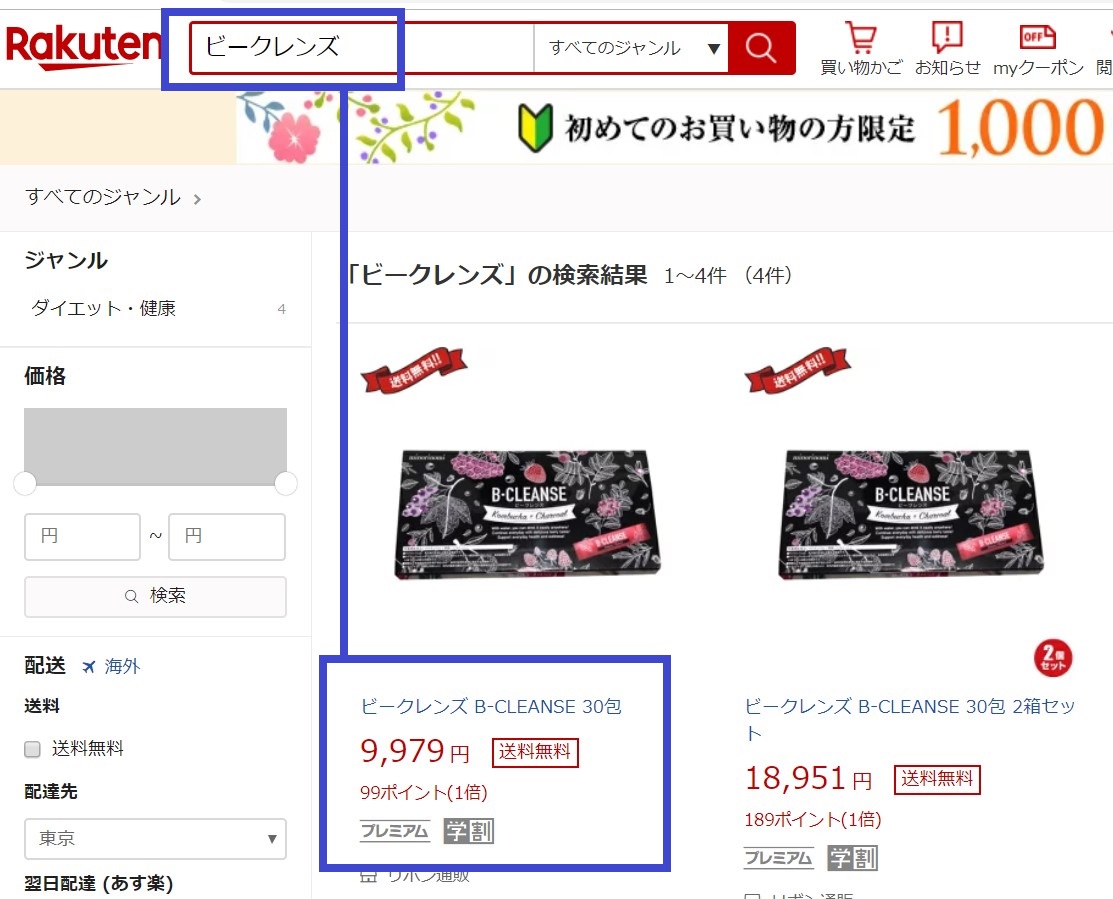The height and width of the screenshot is (899, 1113).
Task: Open ビークレンズ B-CLEANSE 30包 product link
Action: [491, 707]
